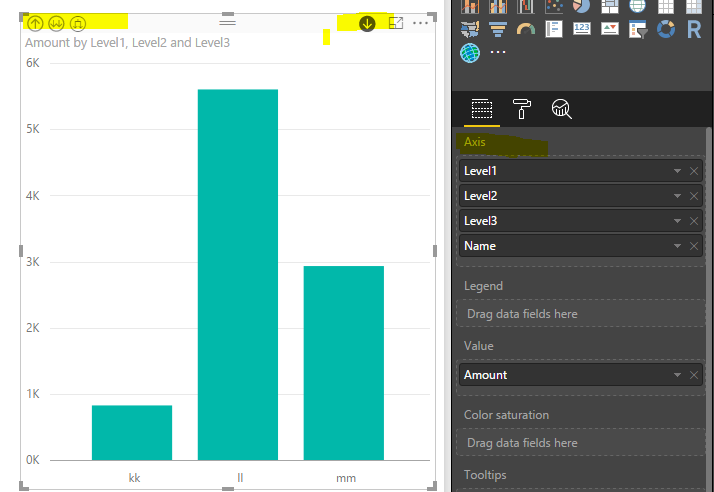Open Focus mode for the chart
This screenshot has width=714, height=492.
[396, 23]
